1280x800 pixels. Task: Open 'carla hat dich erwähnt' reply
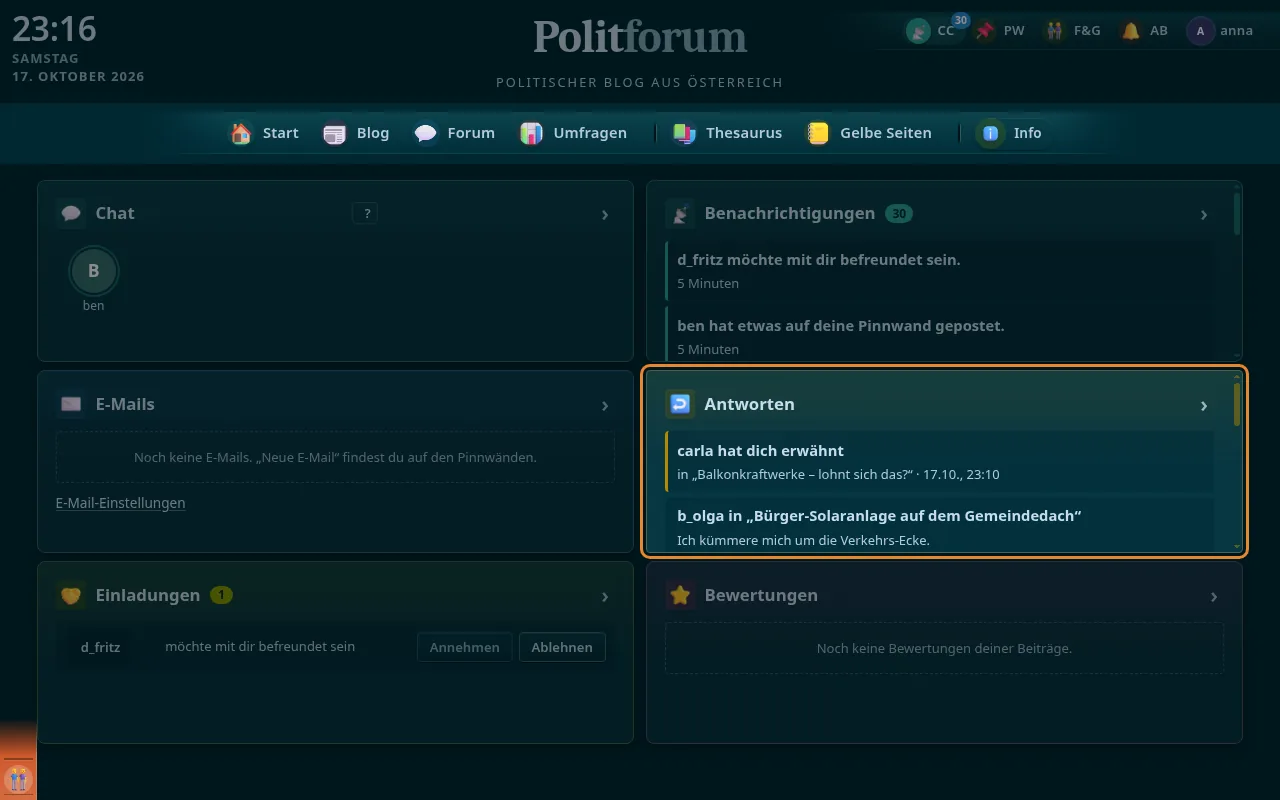tap(939, 462)
